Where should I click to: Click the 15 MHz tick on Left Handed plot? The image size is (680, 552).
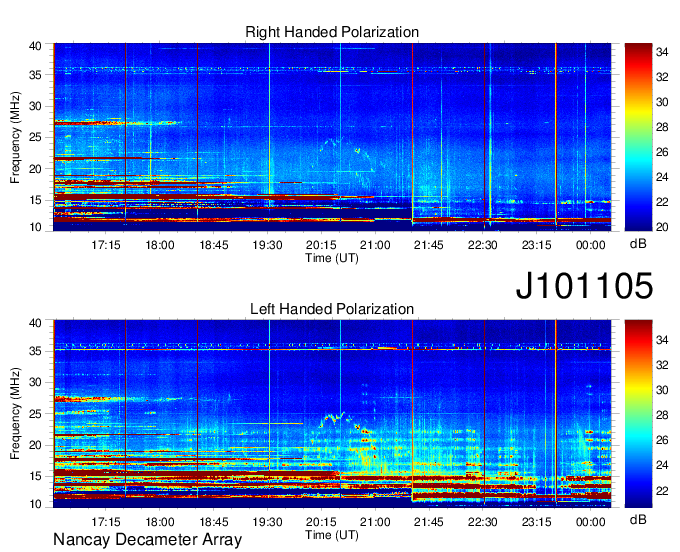pos(35,477)
